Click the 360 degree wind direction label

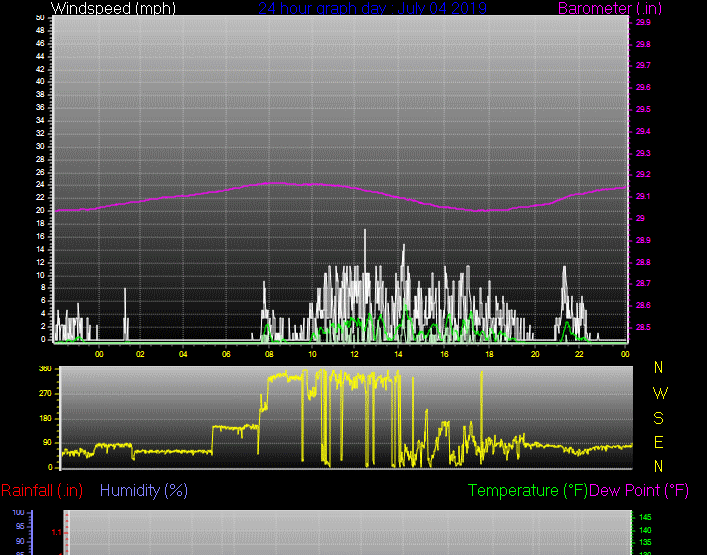click(44, 369)
